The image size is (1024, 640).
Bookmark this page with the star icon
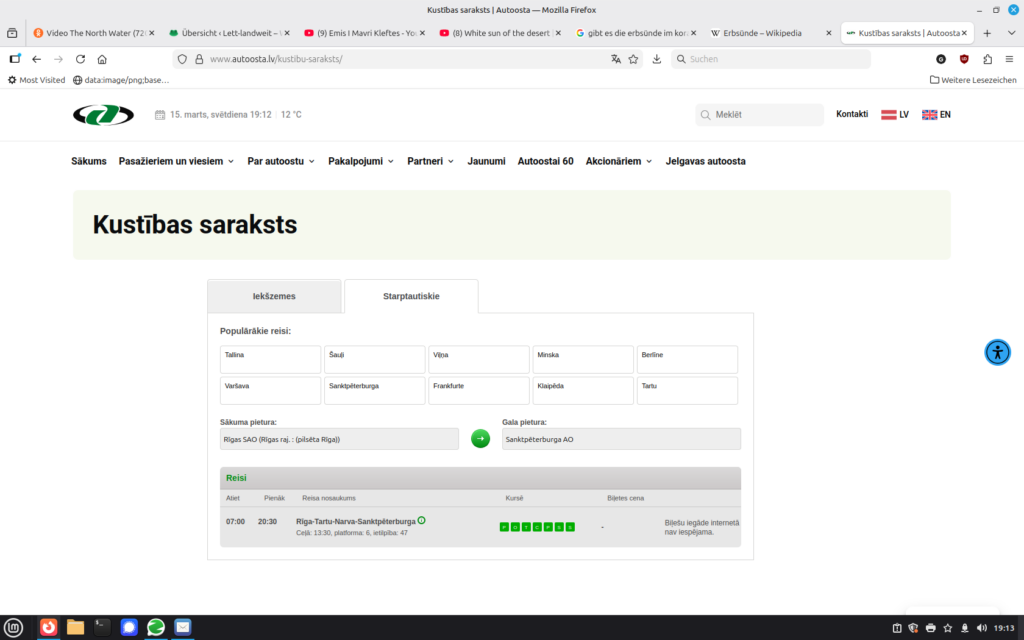pyautogui.click(x=633, y=59)
